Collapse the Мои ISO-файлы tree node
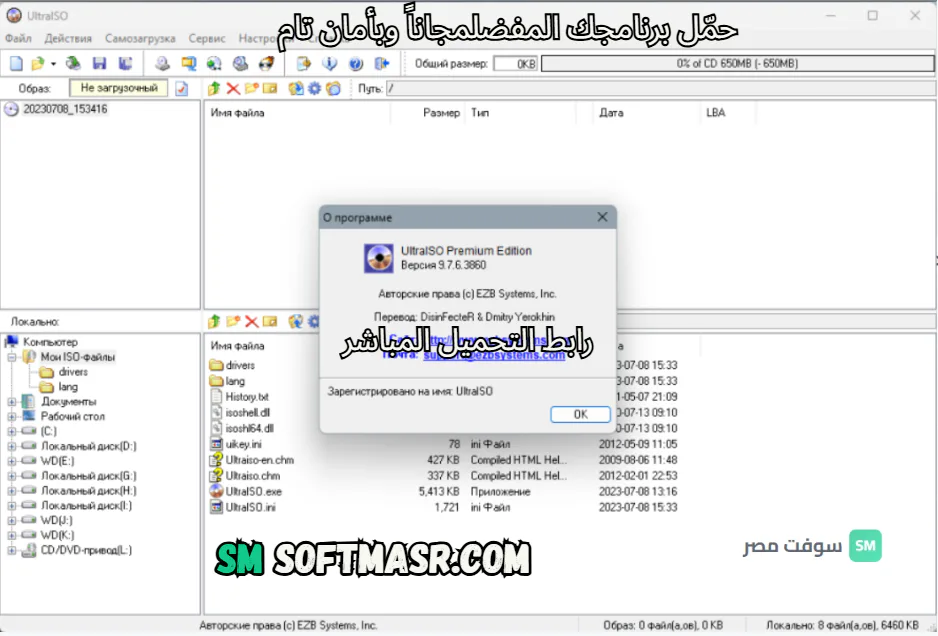The image size is (938, 636). coord(11,357)
